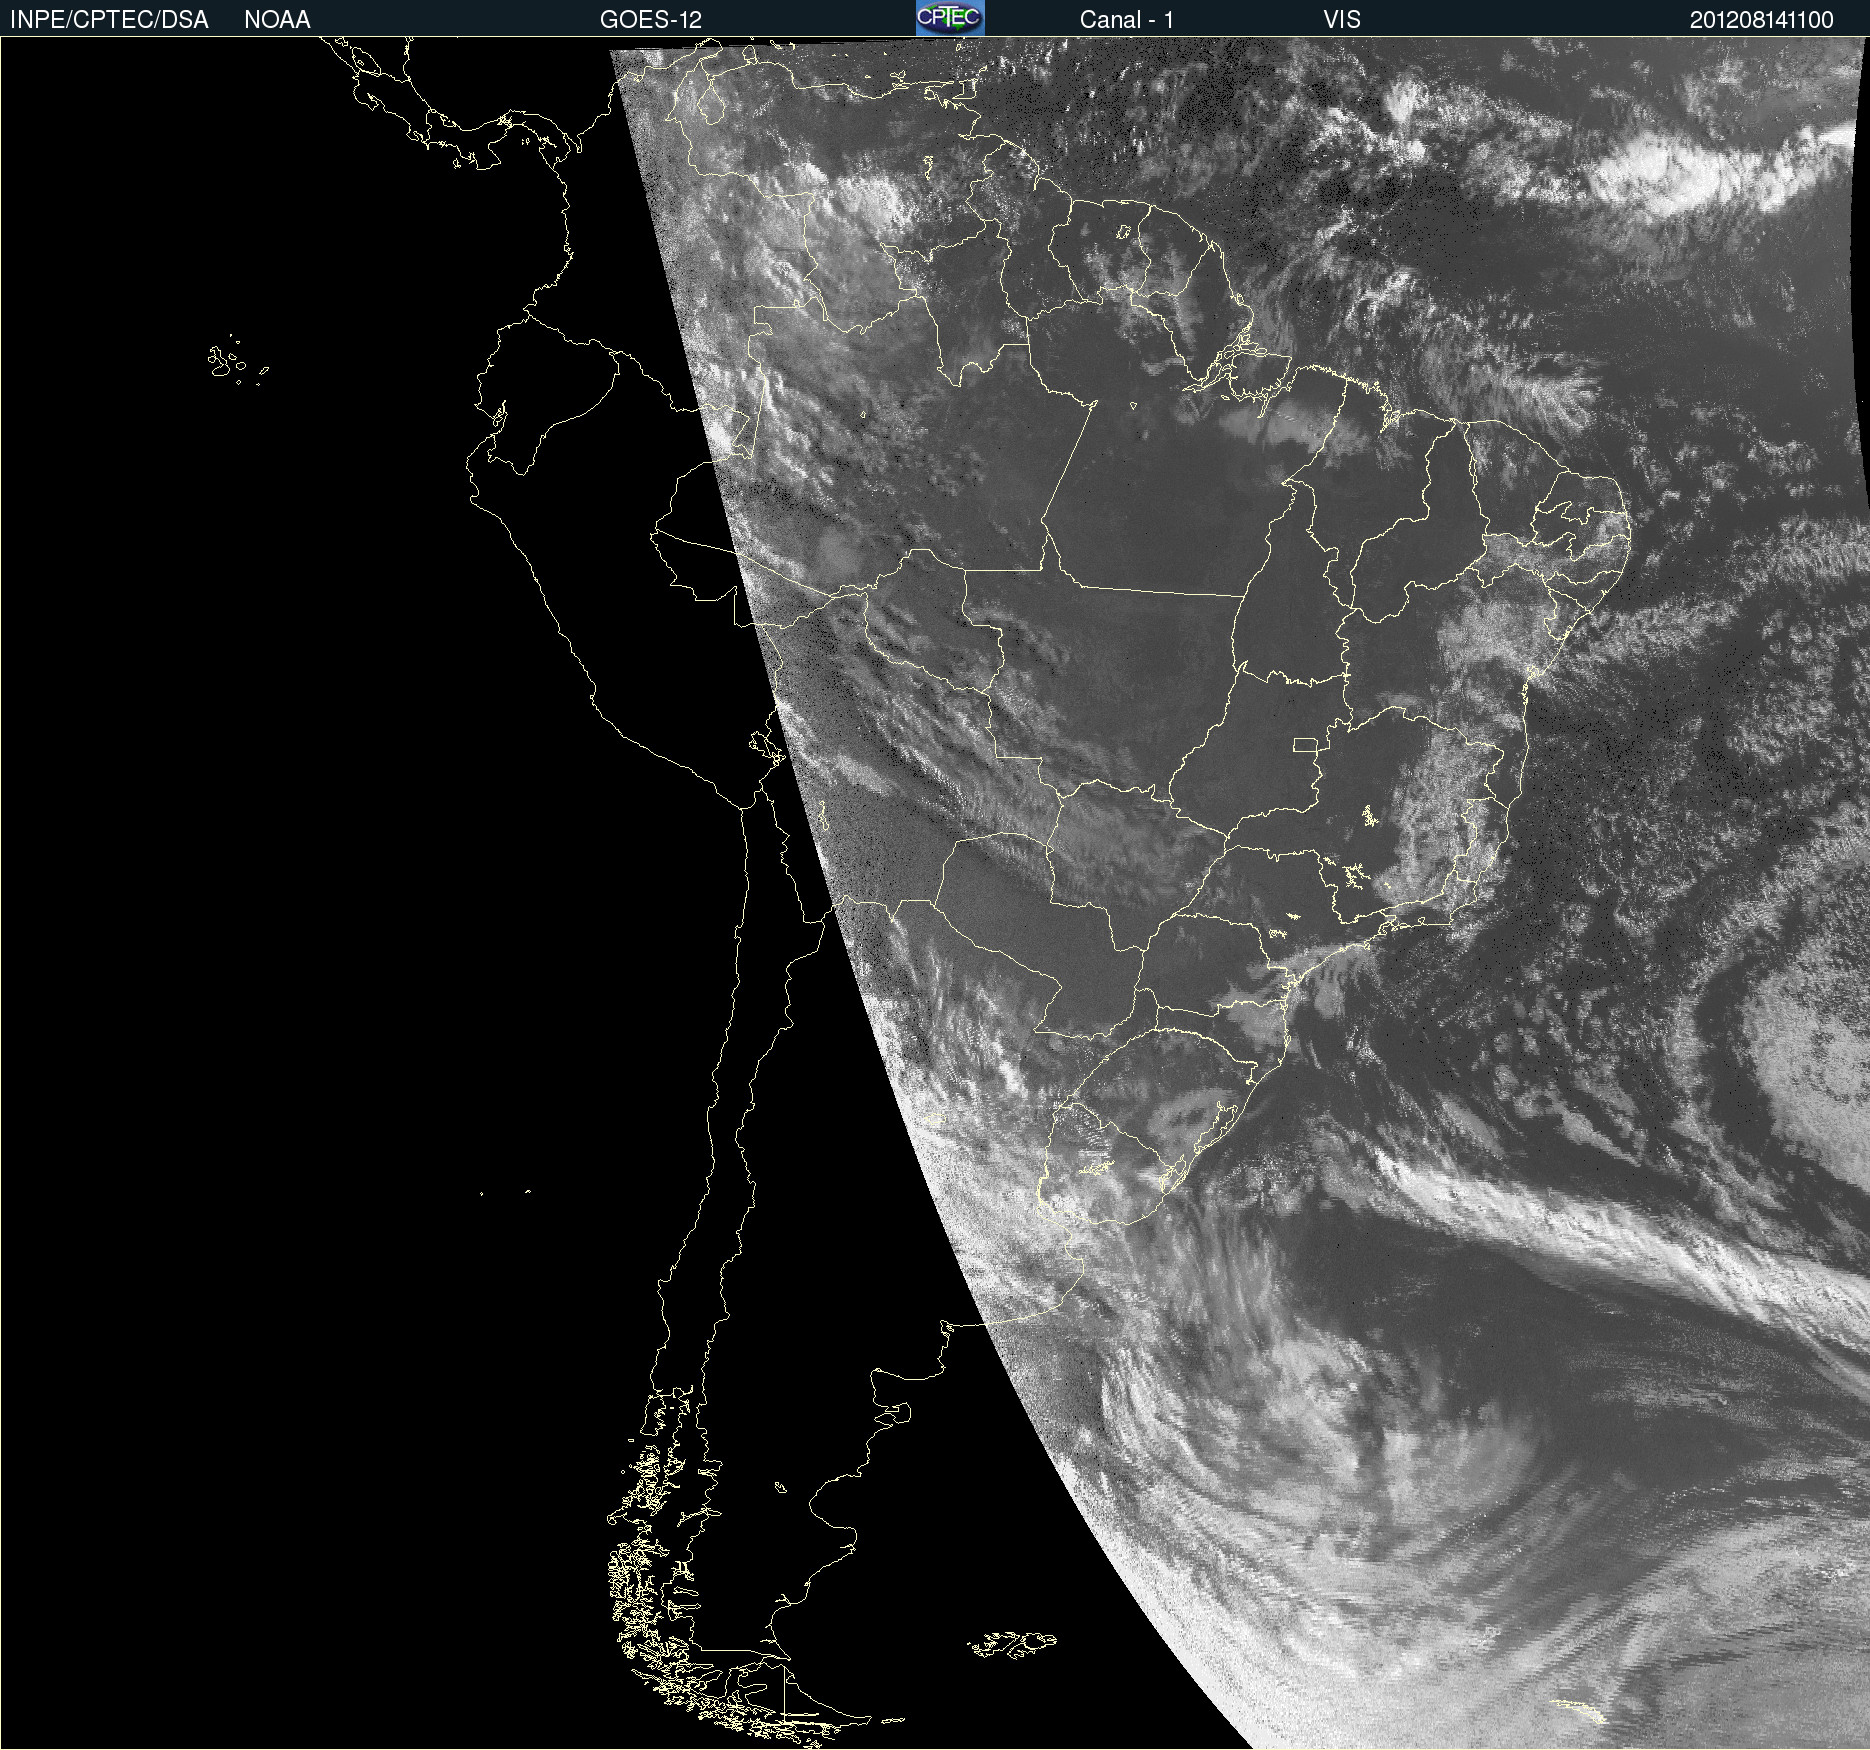Click the 201208141100 timestamp
Image resolution: width=1870 pixels, height=1750 pixels.
[1762, 20]
